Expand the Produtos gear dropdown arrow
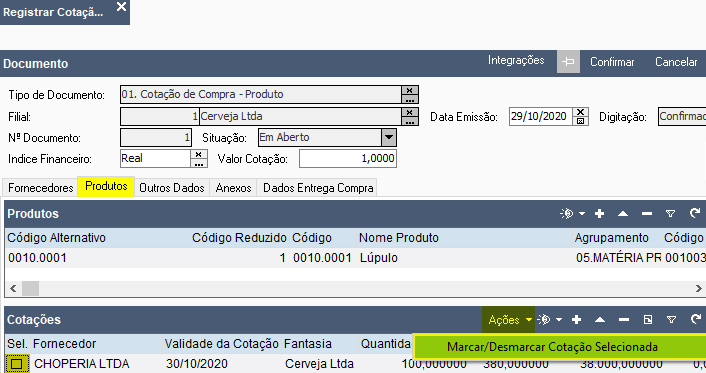This screenshot has height=373, width=706. point(582,214)
